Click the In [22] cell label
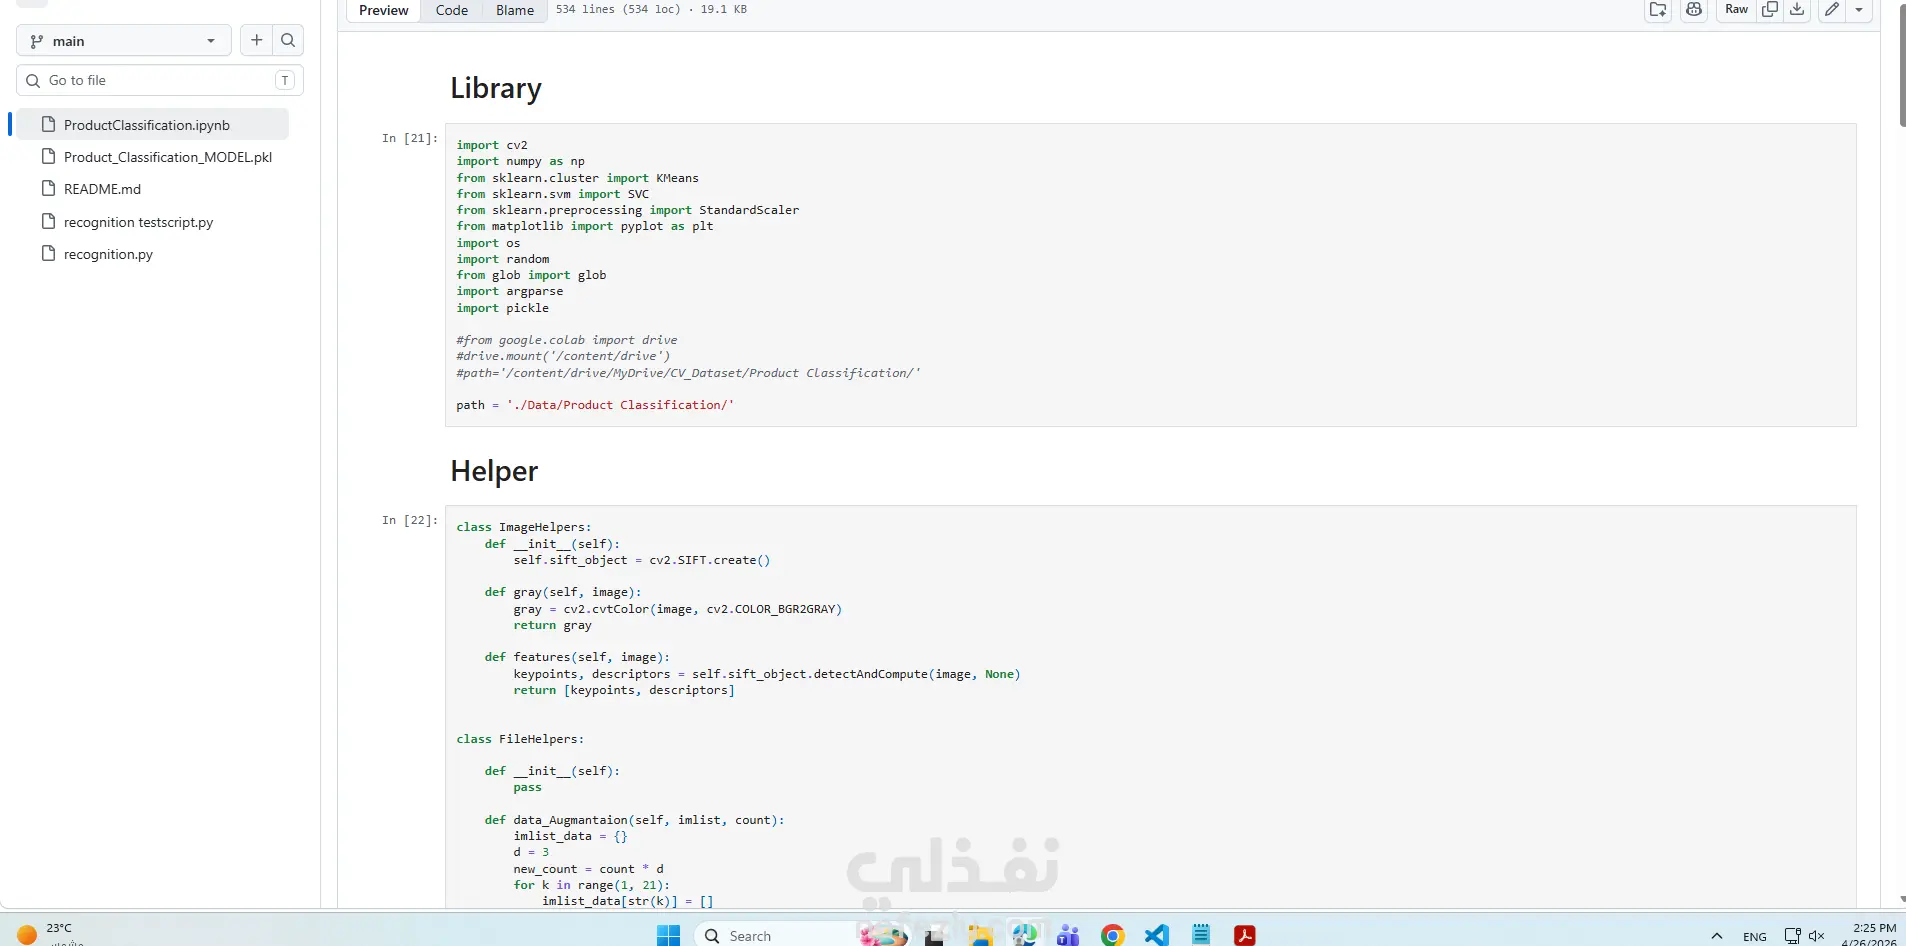Screen dimensions: 1906x946 410,520
